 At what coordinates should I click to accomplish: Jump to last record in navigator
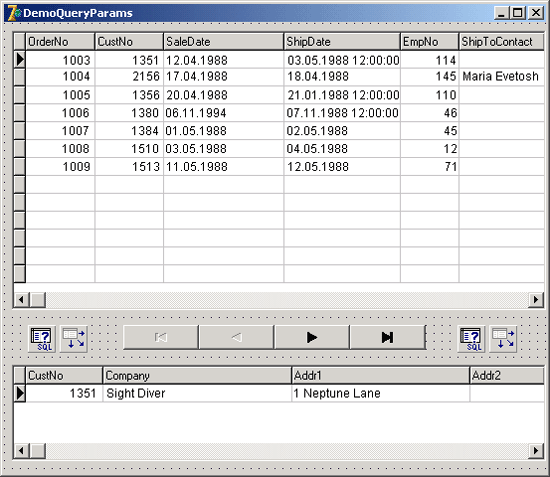[388, 337]
